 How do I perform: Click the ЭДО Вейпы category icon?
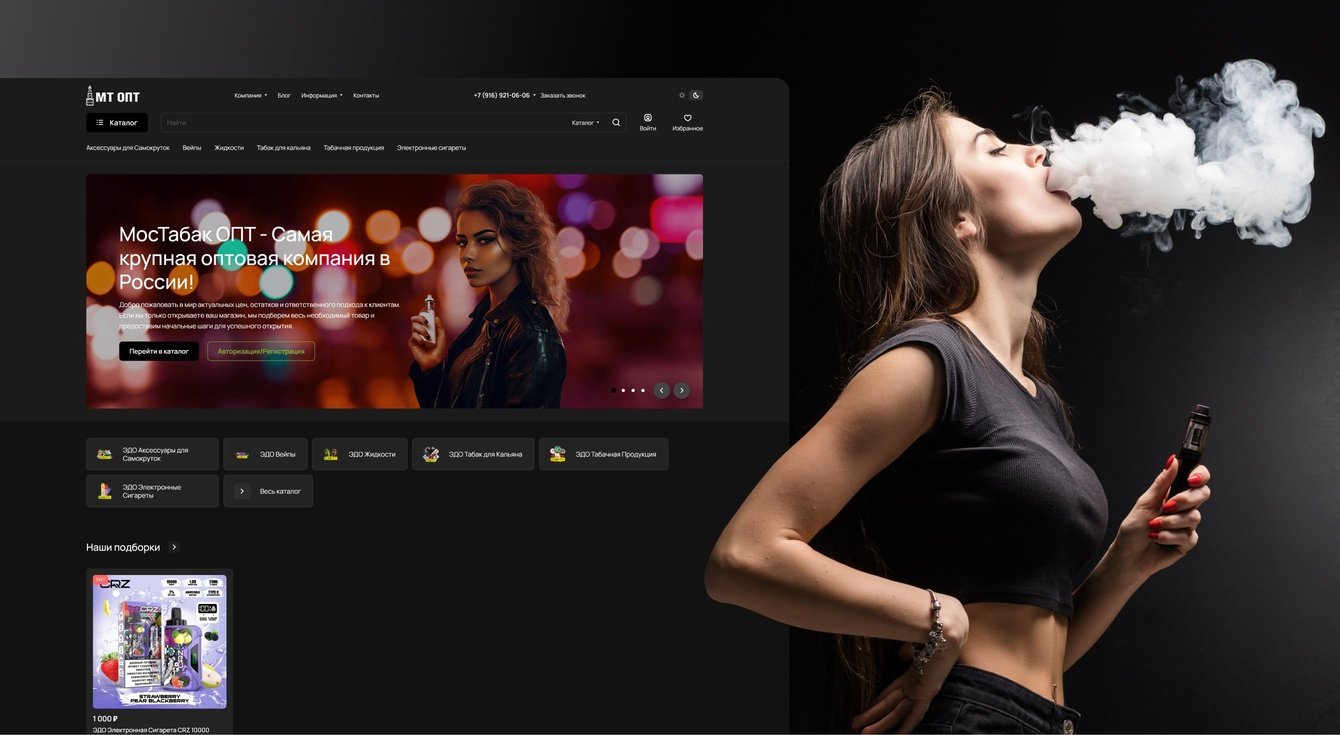241,454
